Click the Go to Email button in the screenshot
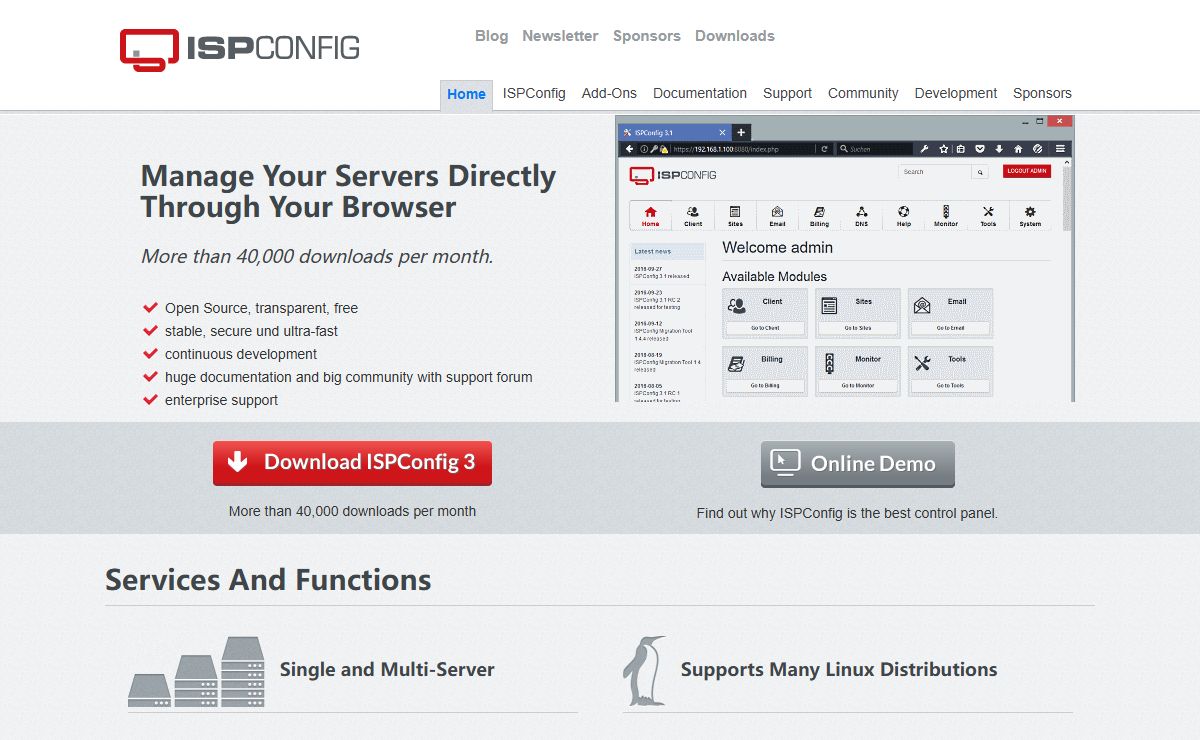Viewport: 1200px width, 740px height. tap(950, 328)
